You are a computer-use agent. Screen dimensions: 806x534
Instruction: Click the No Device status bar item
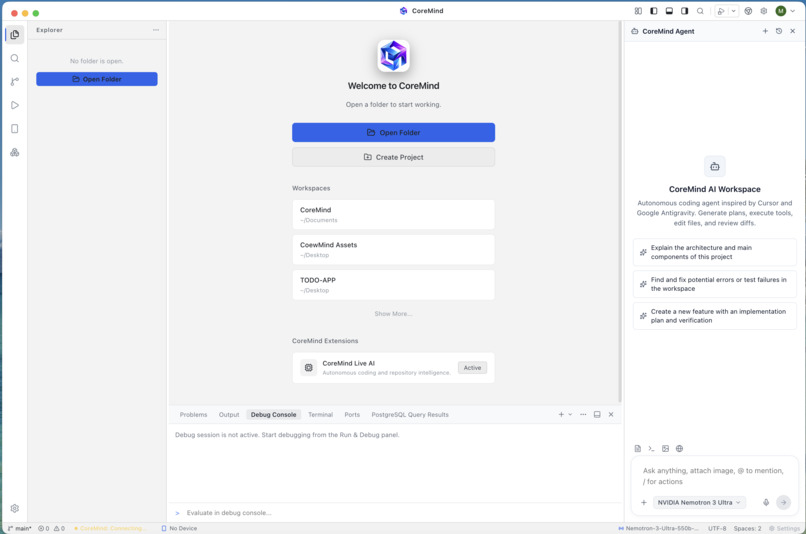179,528
